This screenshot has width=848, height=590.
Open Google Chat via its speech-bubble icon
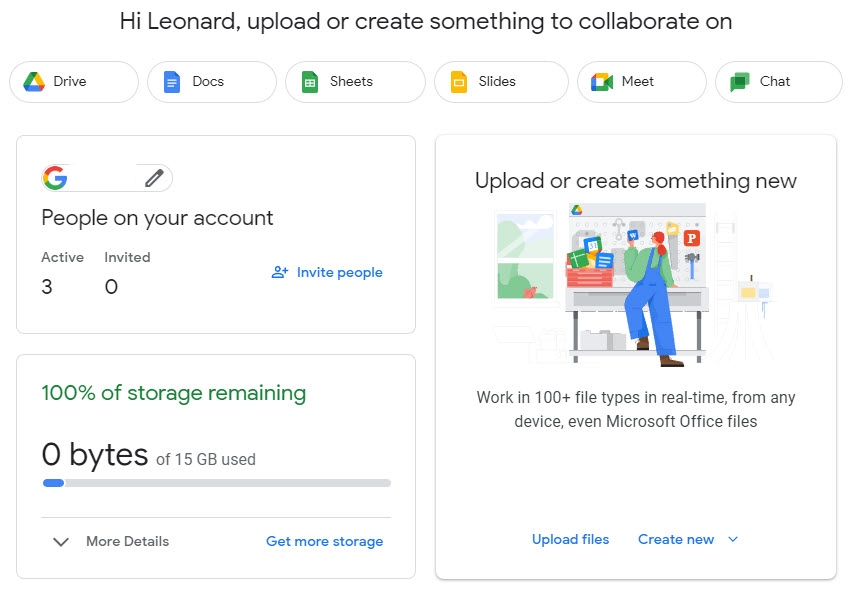coord(739,82)
